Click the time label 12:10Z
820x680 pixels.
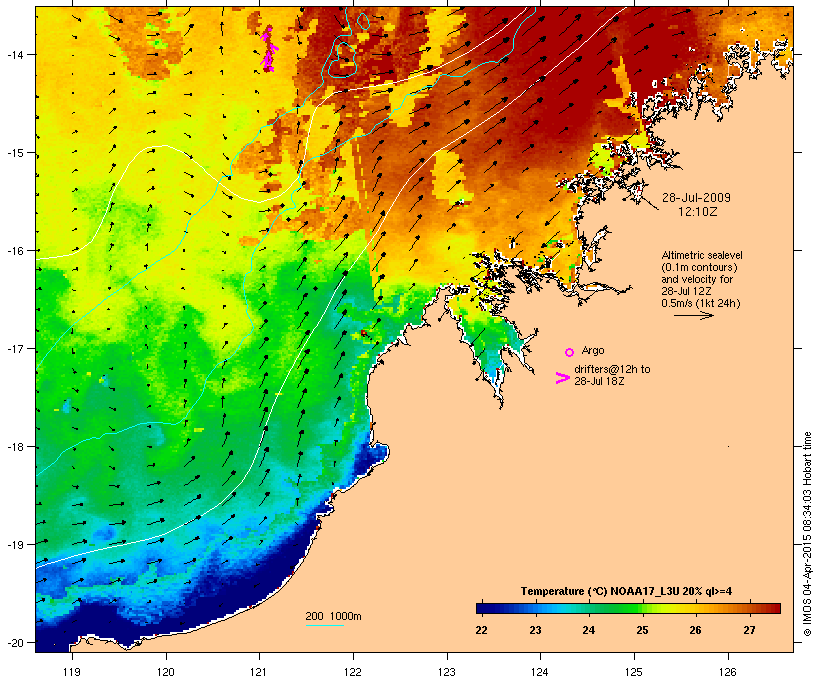click(697, 212)
